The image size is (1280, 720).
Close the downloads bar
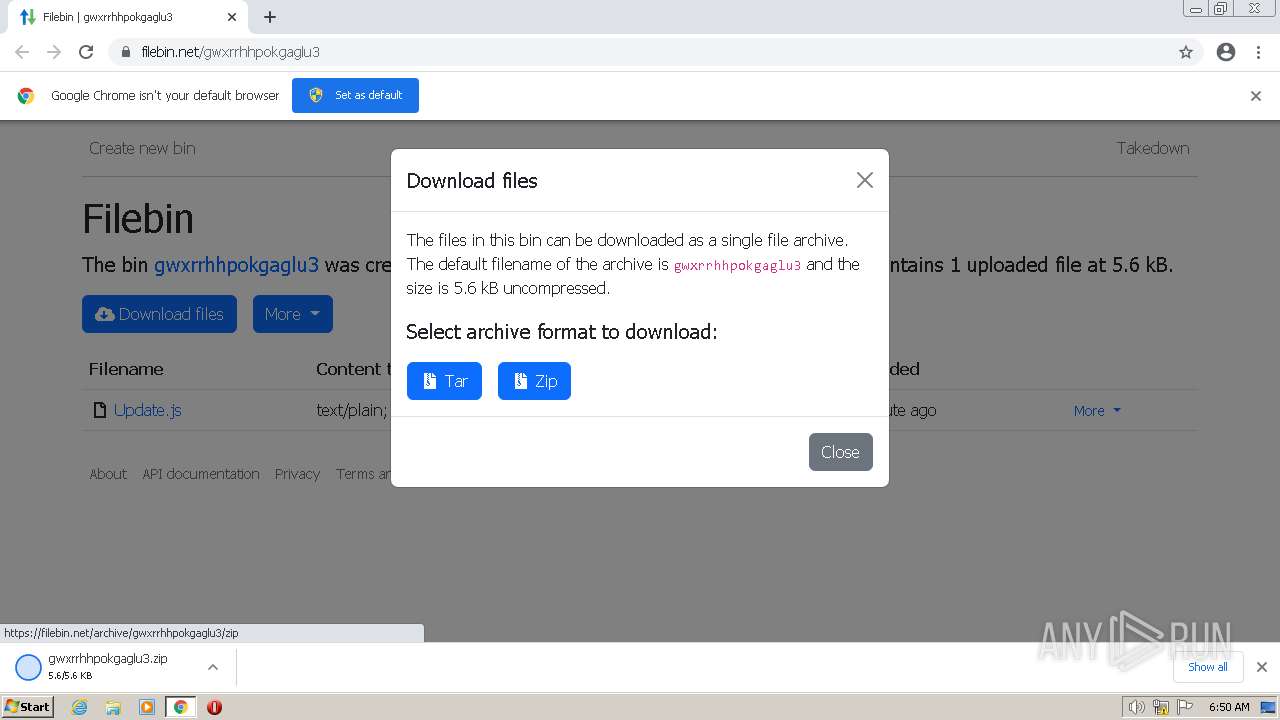click(1262, 667)
